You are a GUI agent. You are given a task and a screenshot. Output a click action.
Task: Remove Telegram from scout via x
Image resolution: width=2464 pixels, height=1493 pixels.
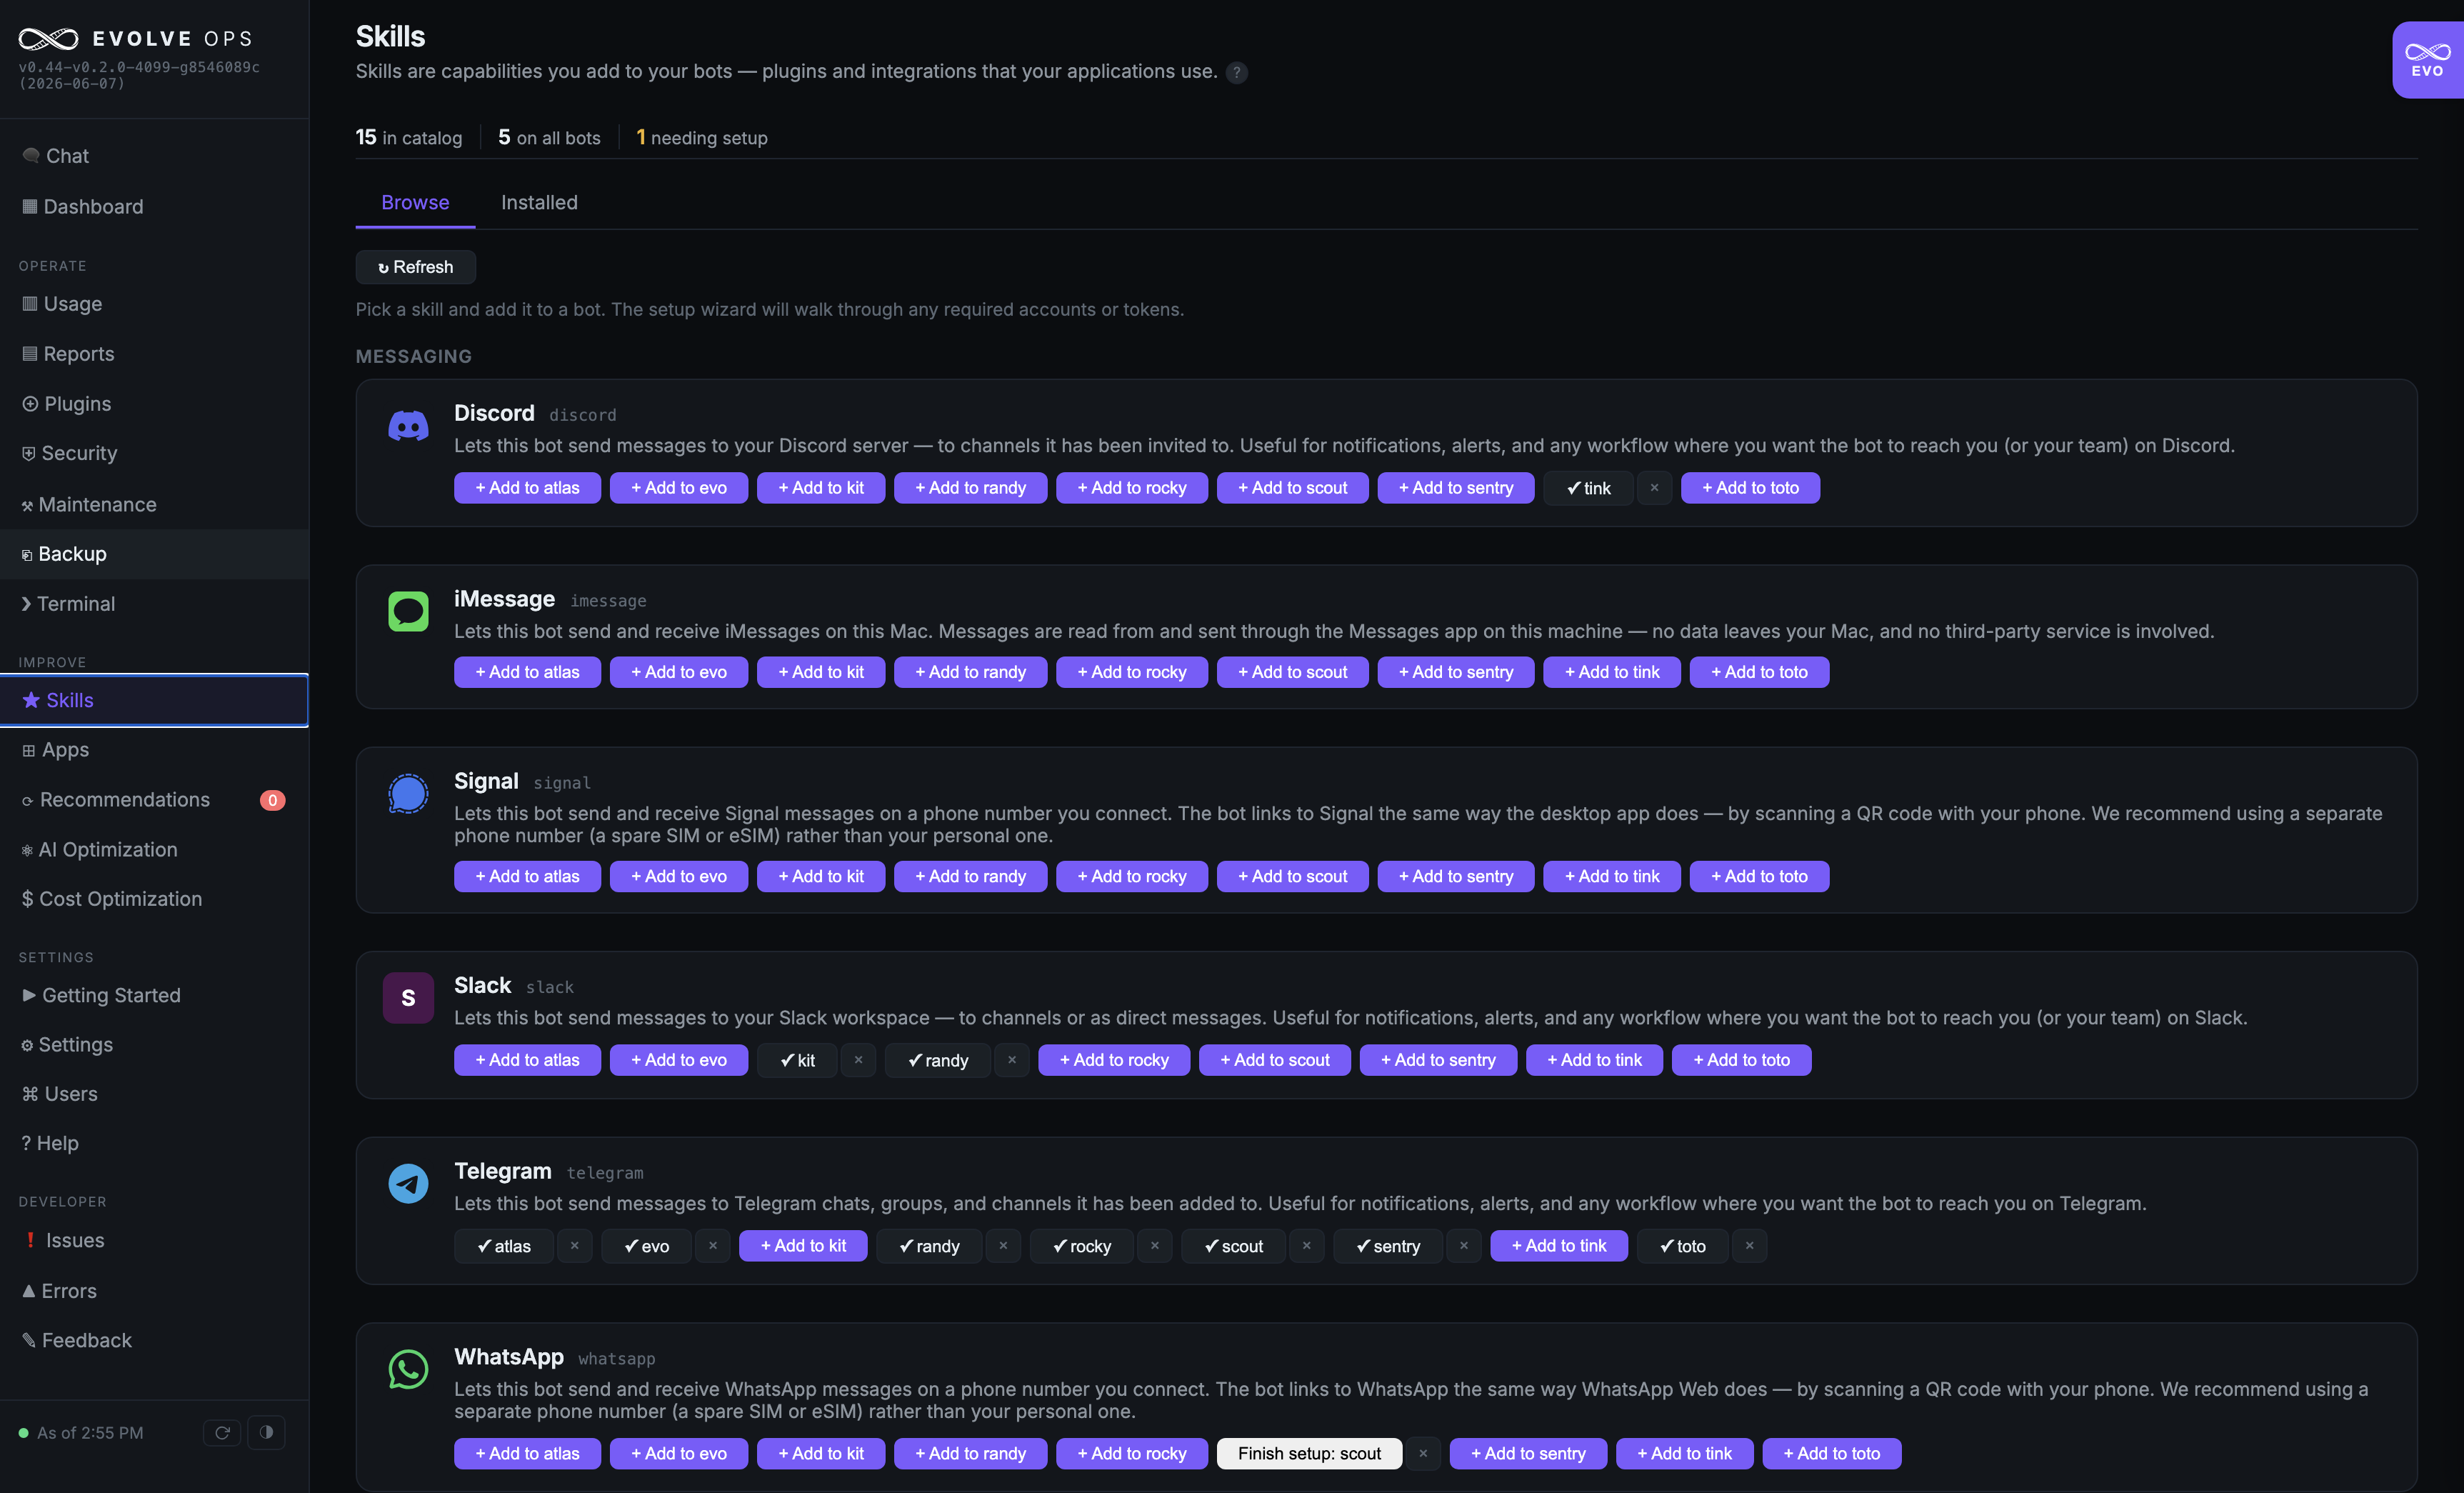(1307, 1246)
